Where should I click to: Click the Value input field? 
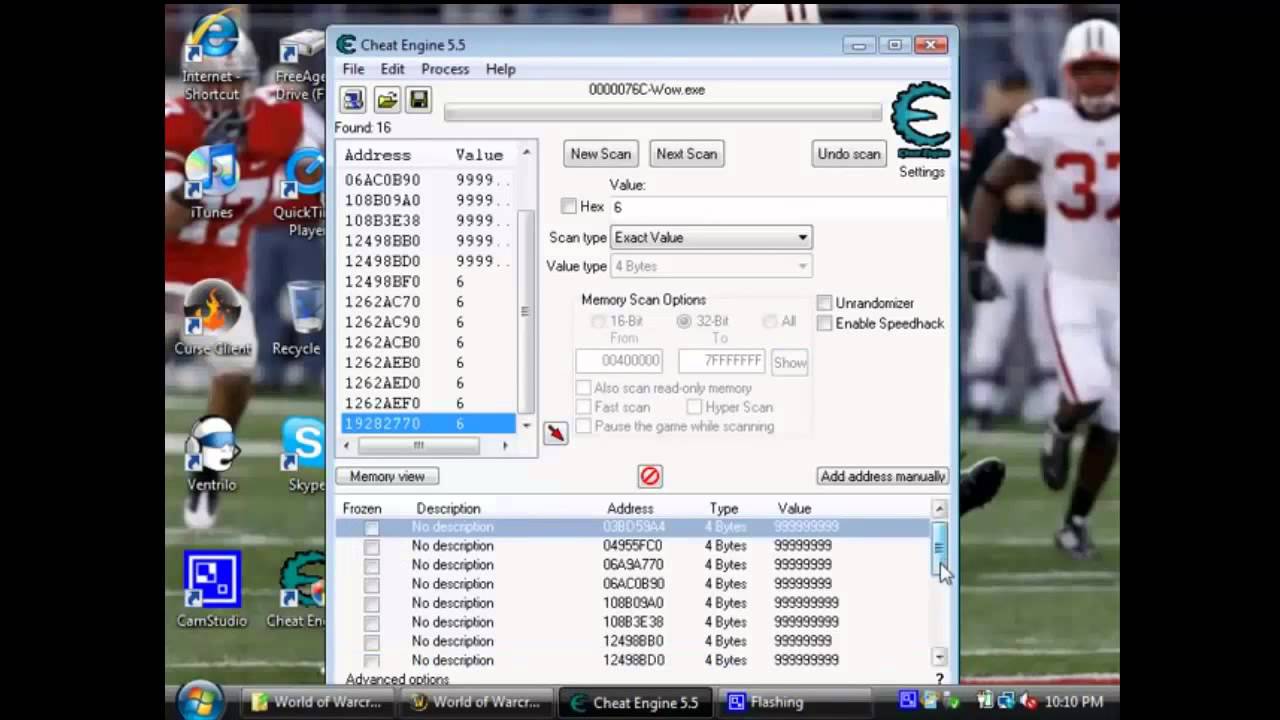pyautogui.click(x=777, y=207)
